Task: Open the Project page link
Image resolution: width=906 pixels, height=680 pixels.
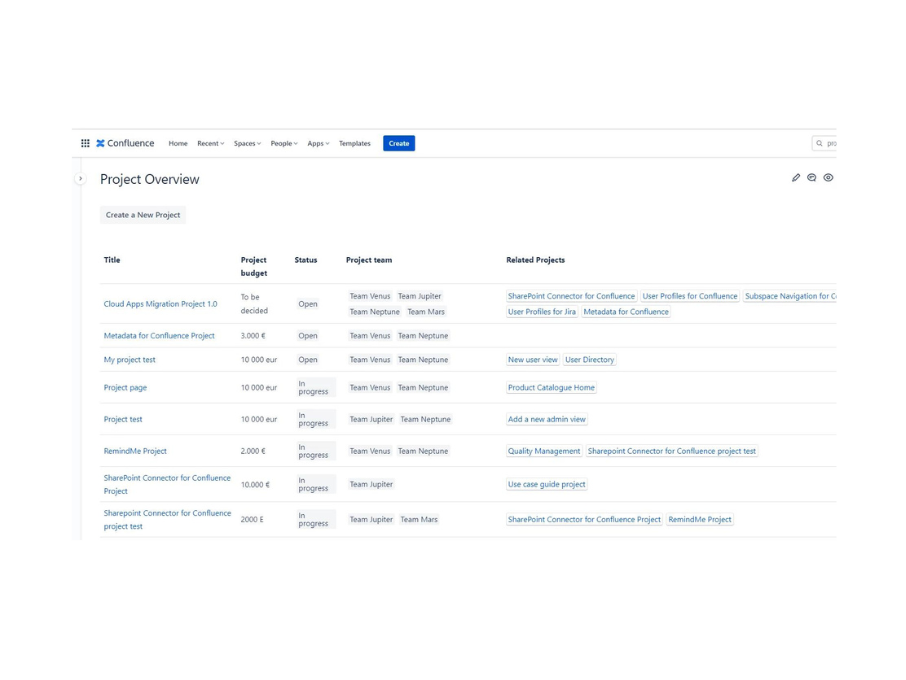Action: point(125,388)
